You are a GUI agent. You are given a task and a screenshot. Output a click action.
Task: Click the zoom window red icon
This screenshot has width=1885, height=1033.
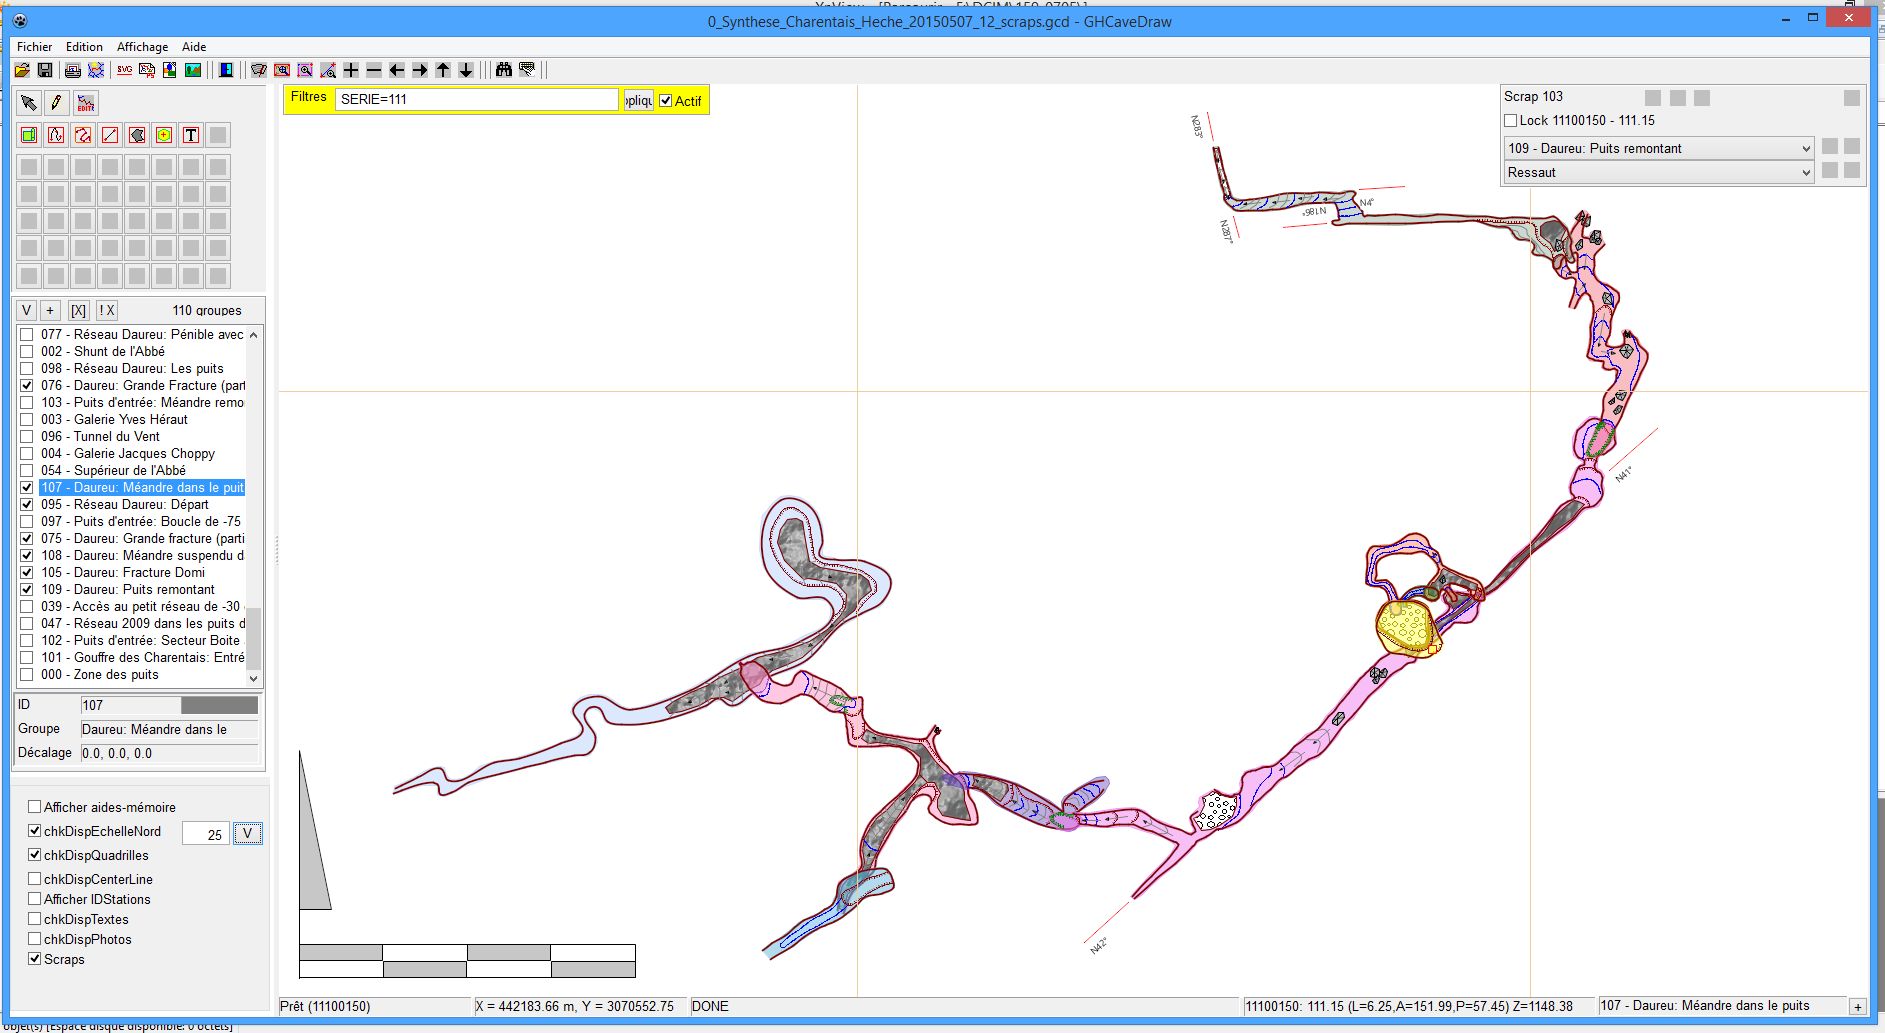pyautogui.click(x=282, y=70)
